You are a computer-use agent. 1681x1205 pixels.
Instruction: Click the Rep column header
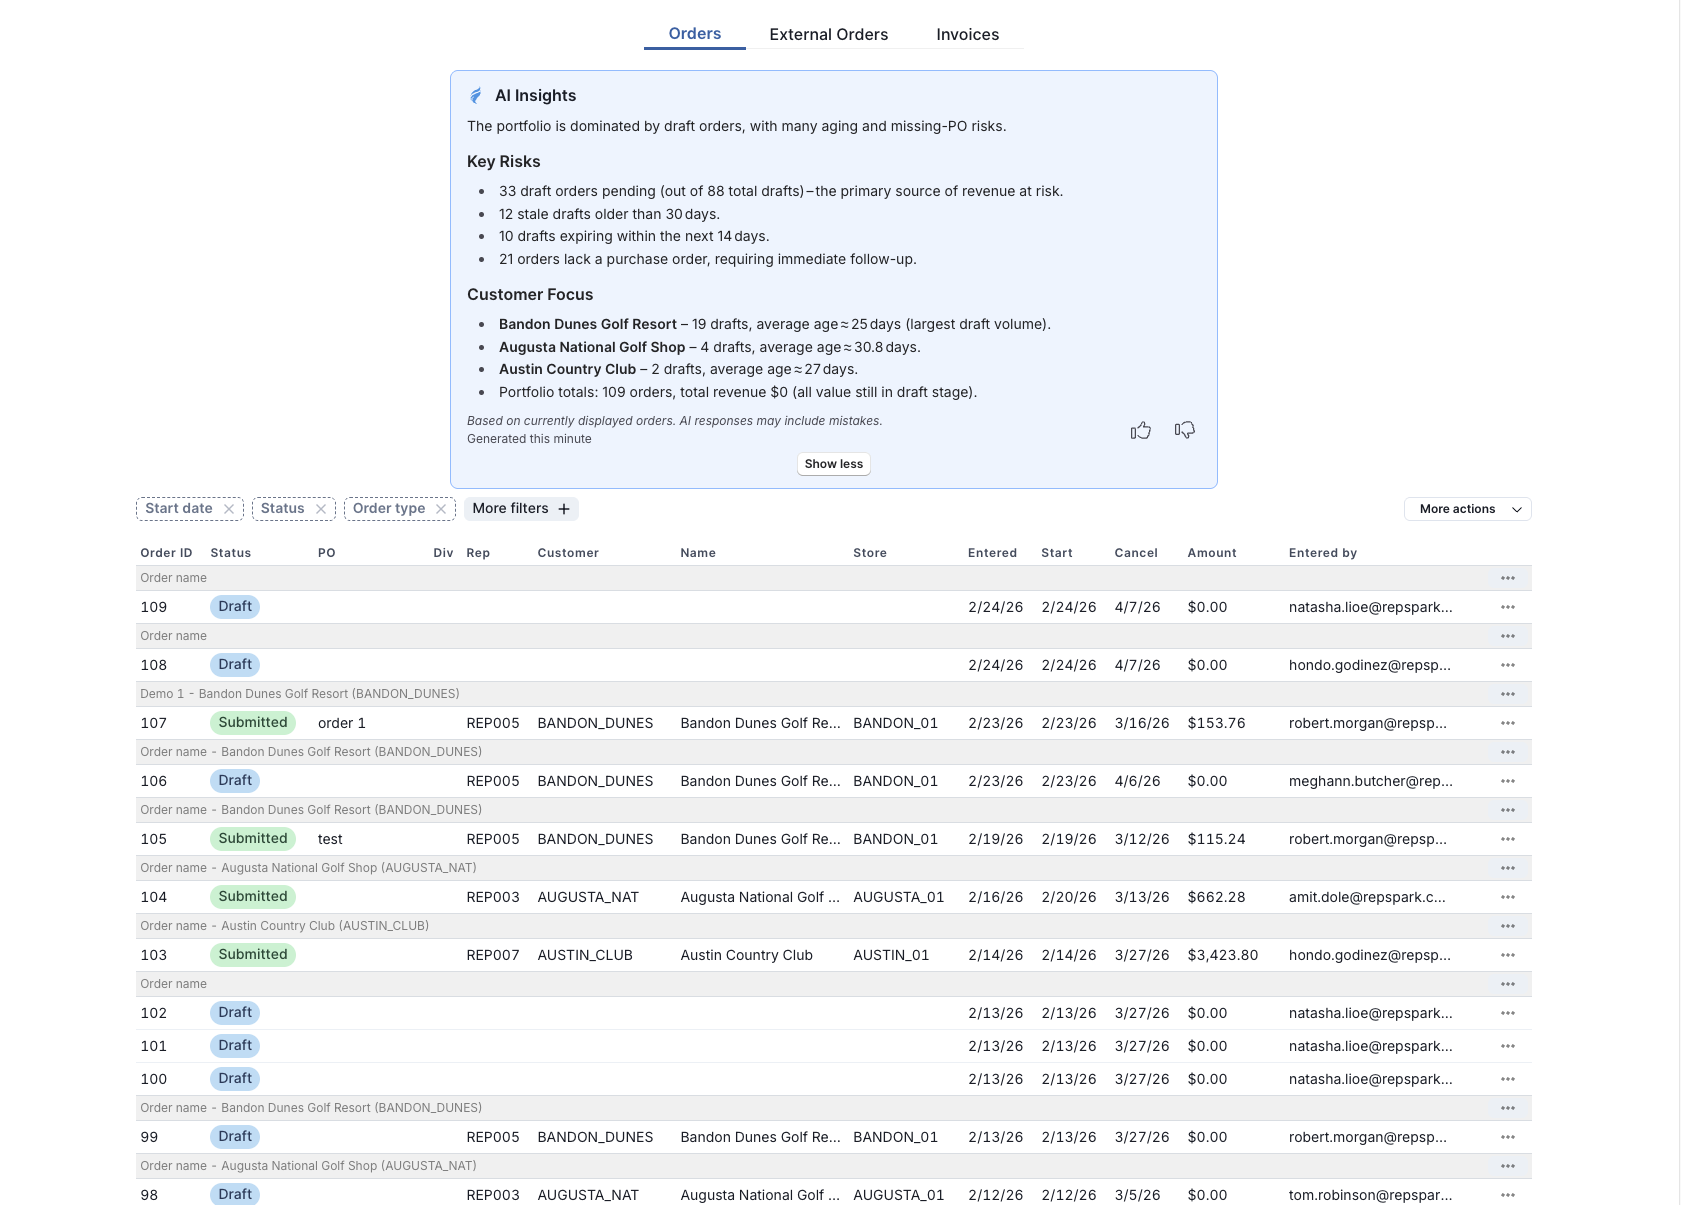coord(478,553)
